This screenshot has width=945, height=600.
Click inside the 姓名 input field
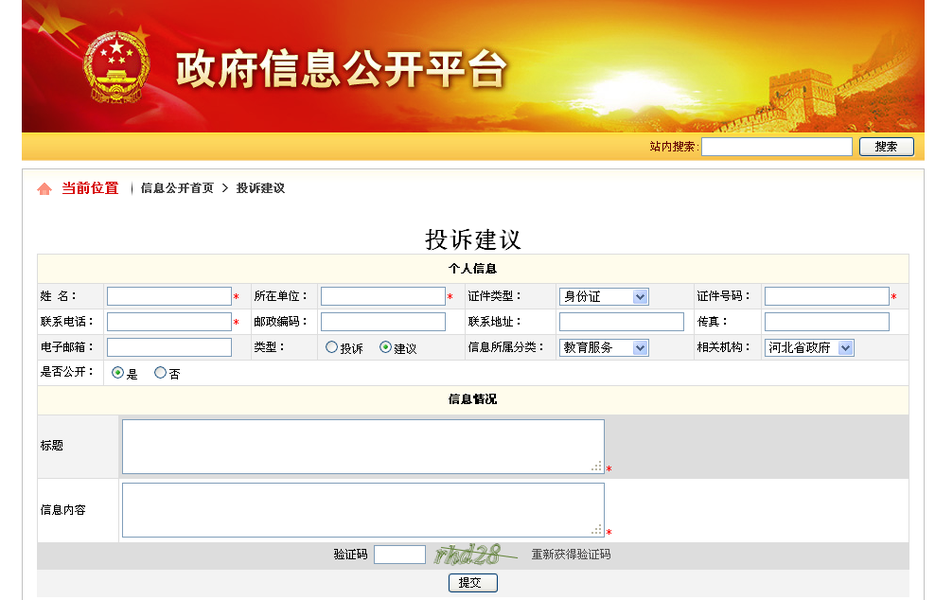point(168,296)
